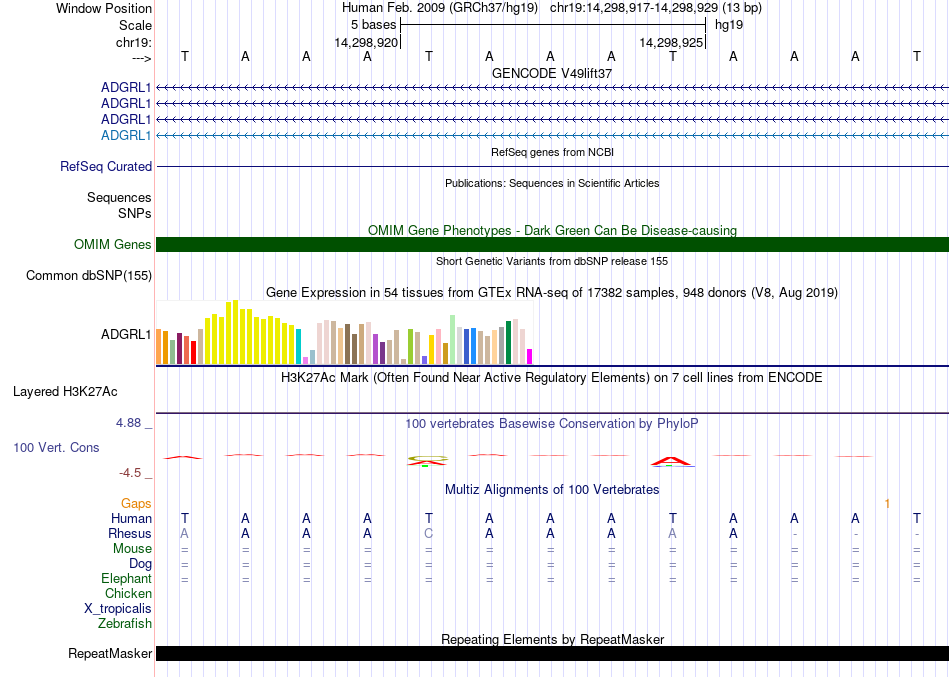Viewport: 950px width, 677px height.
Task: Expand the '100 Vert. Cons' track label
Action: point(56,448)
